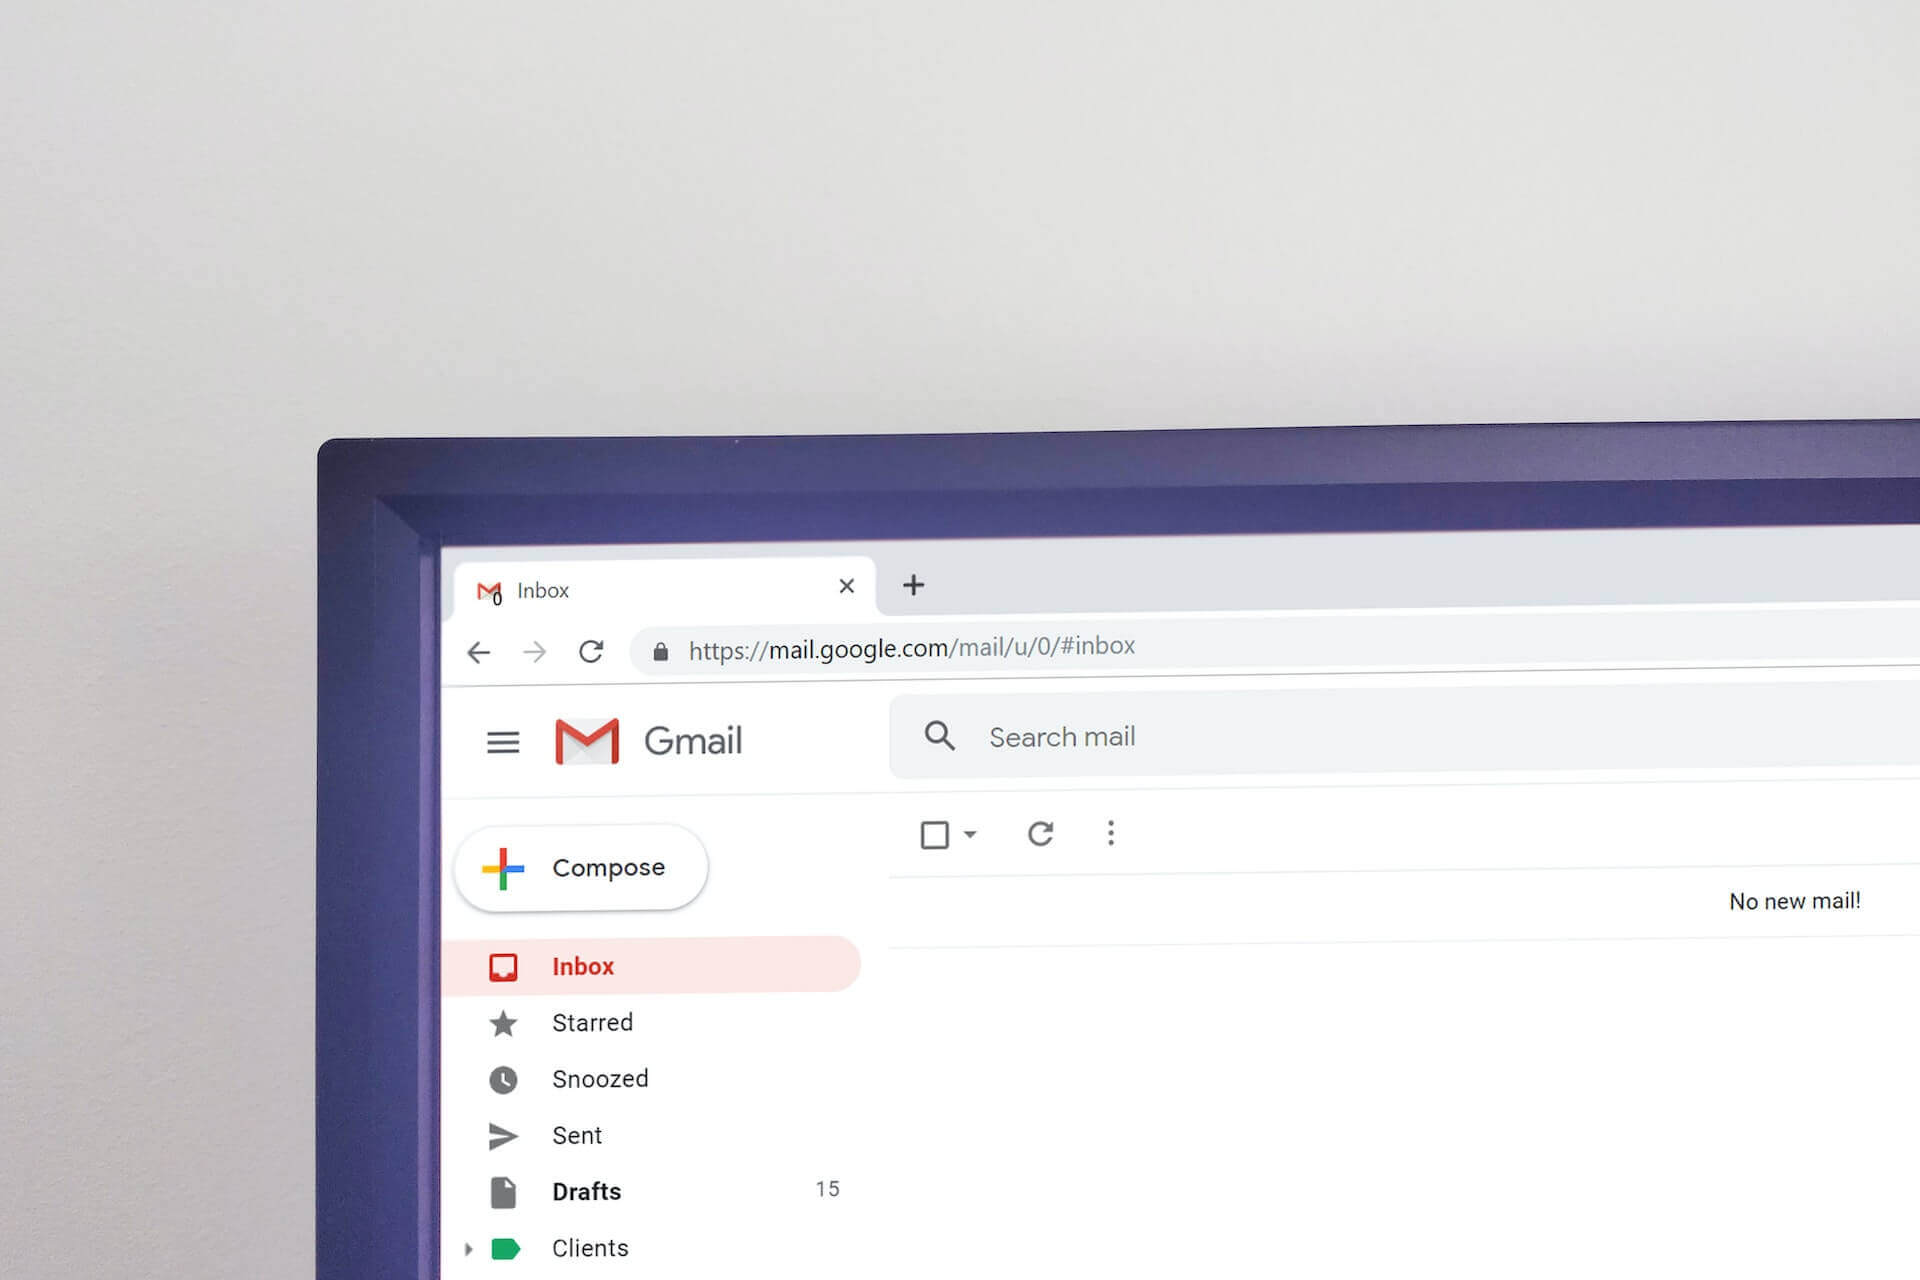The image size is (1920, 1280).
Task: Click the Search mail input field
Action: tap(1400, 737)
